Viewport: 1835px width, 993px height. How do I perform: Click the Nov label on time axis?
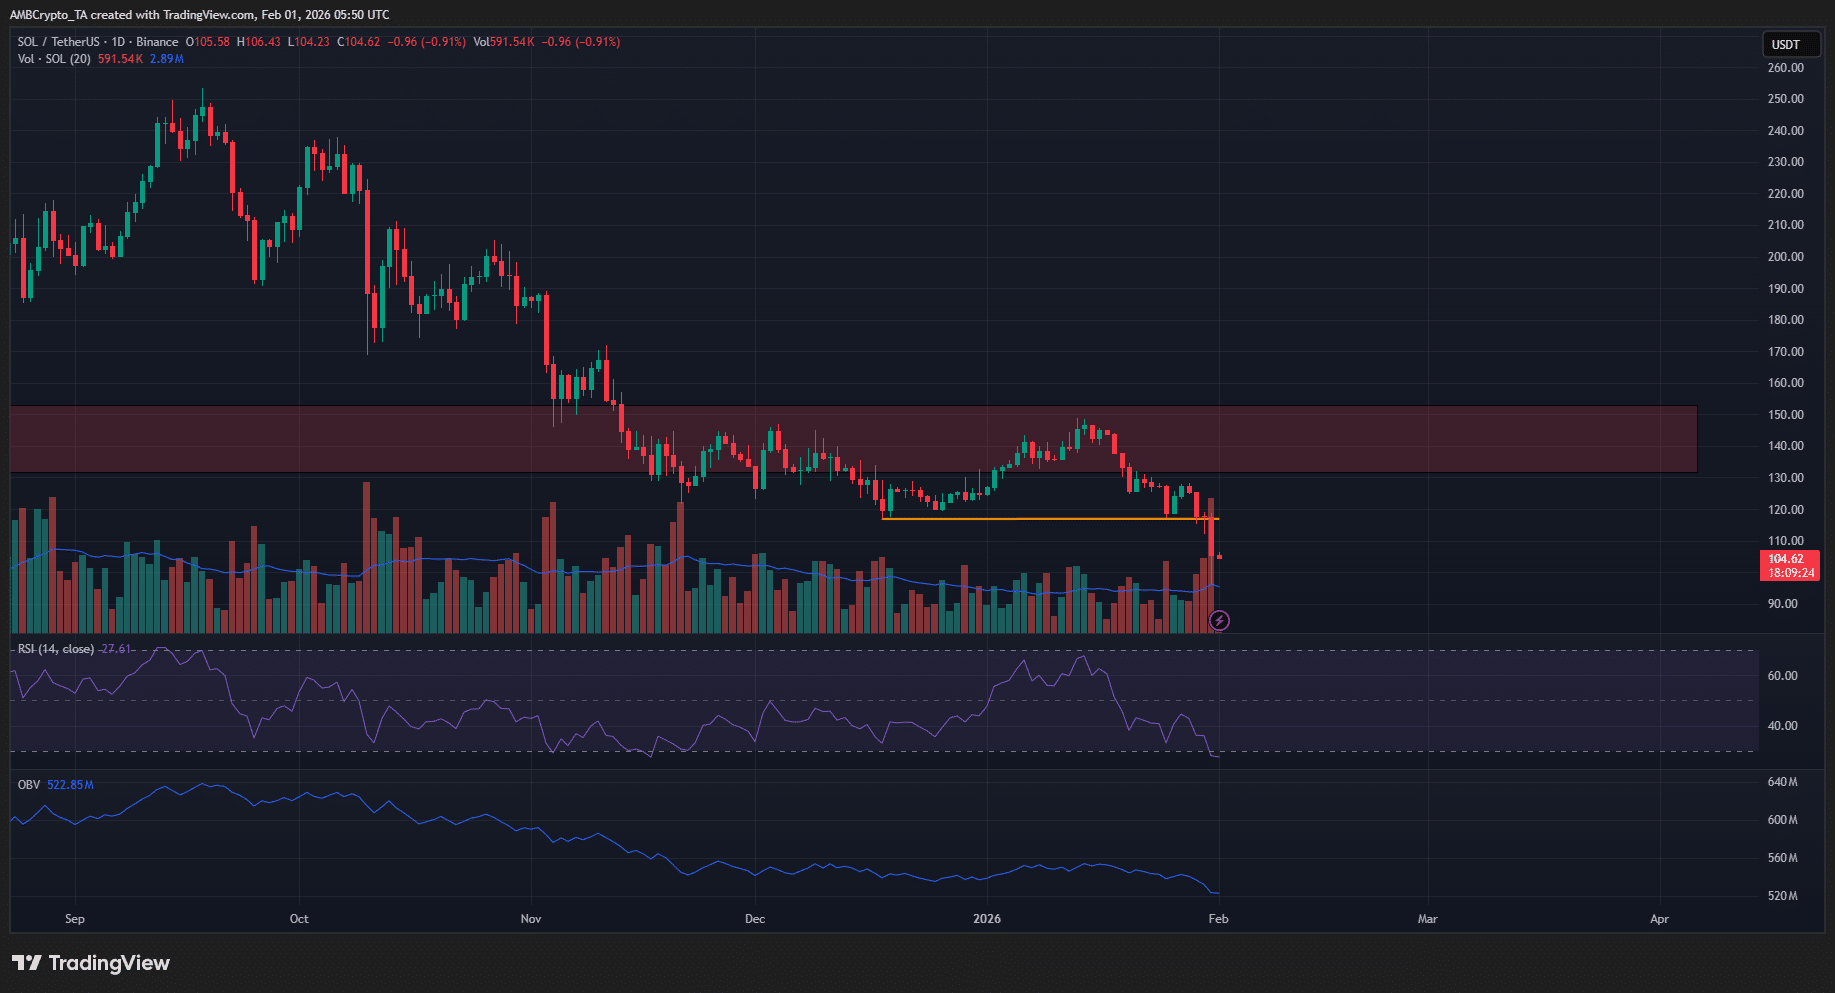coord(531,919)
